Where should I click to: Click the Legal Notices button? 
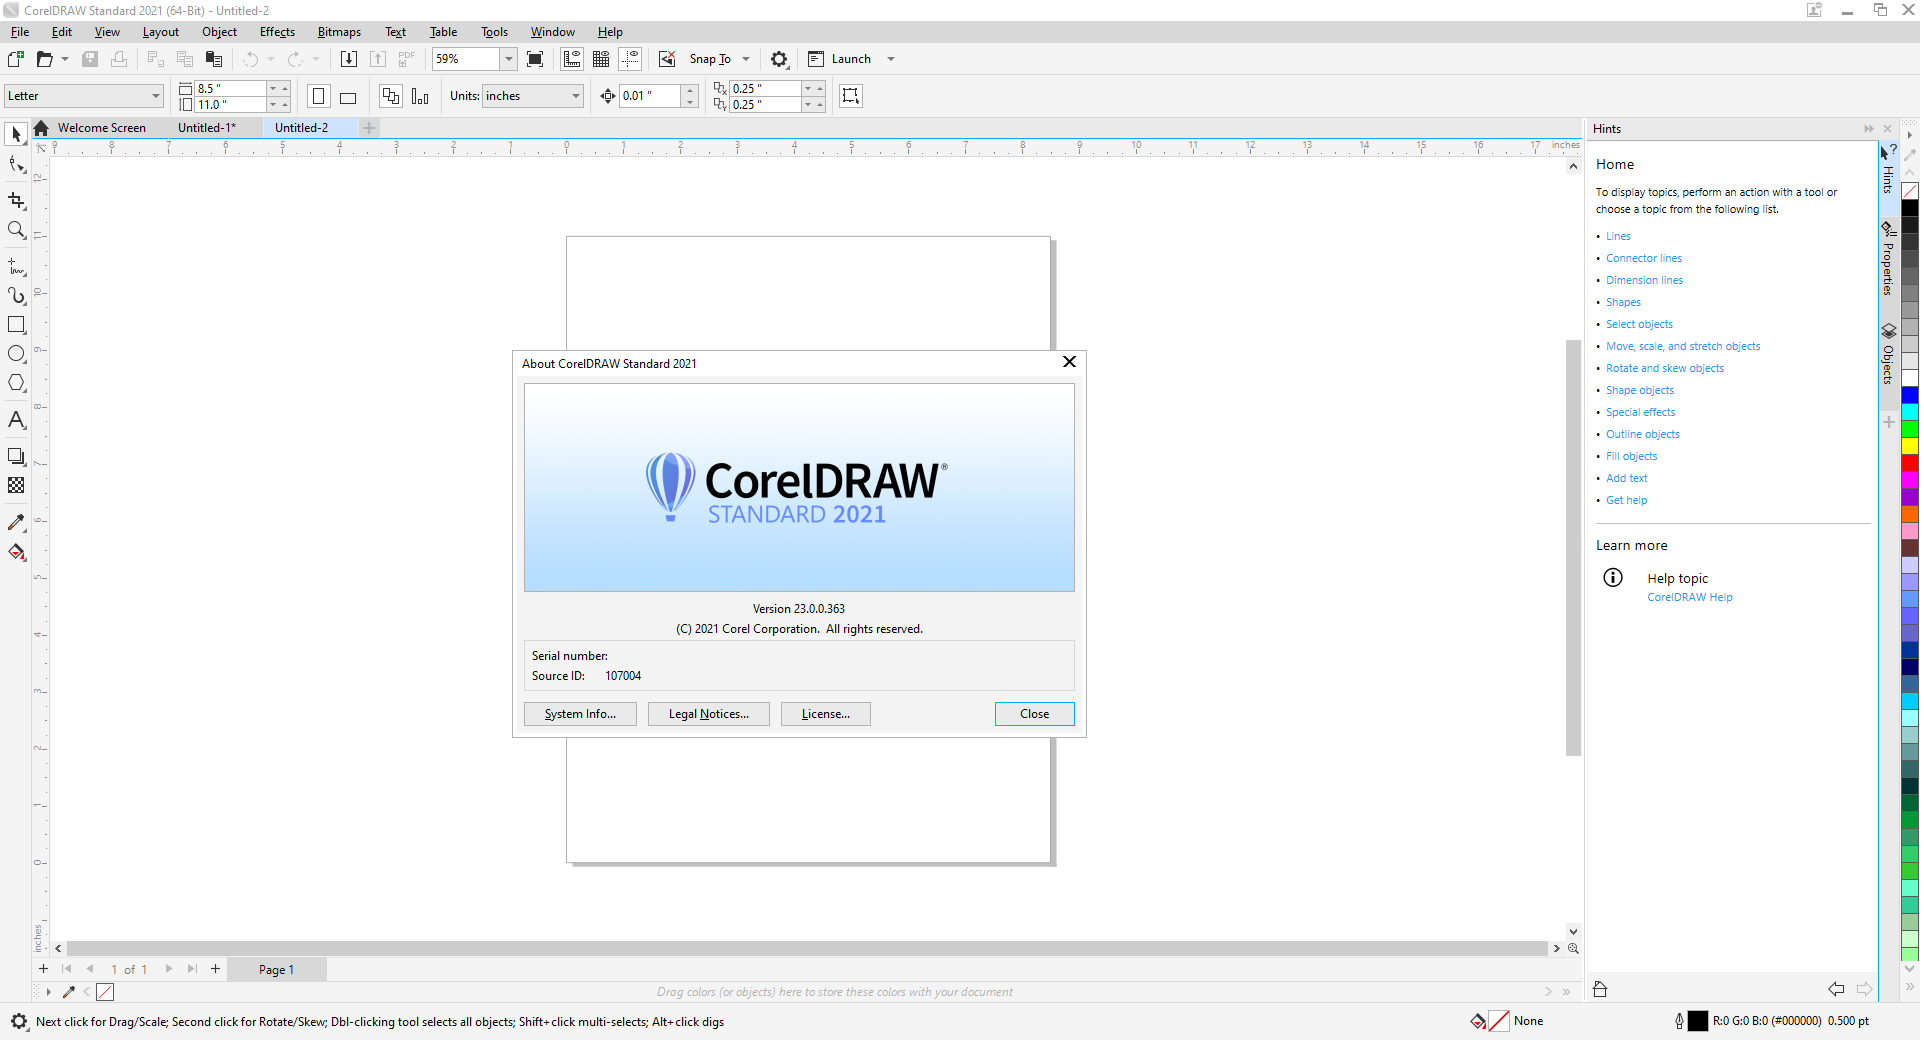click(709, 714)
